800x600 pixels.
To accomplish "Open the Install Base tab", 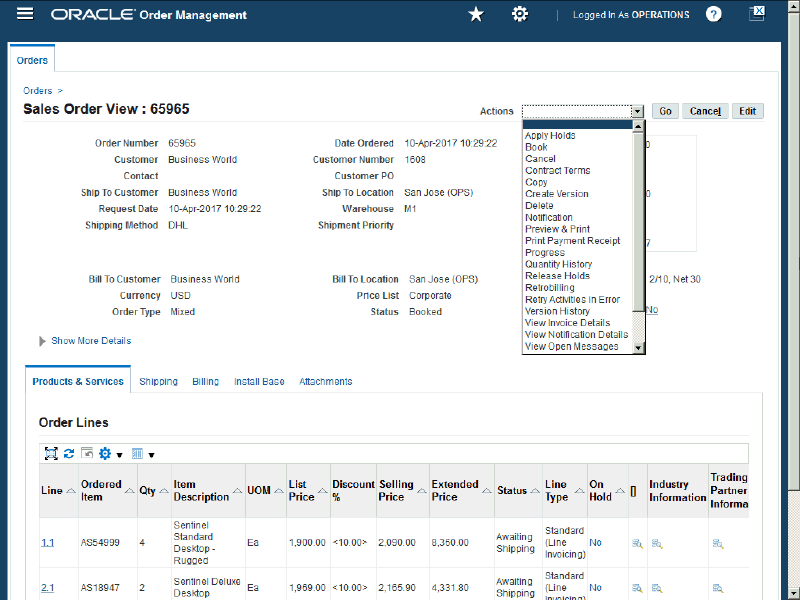I will (x=259, y=382).
